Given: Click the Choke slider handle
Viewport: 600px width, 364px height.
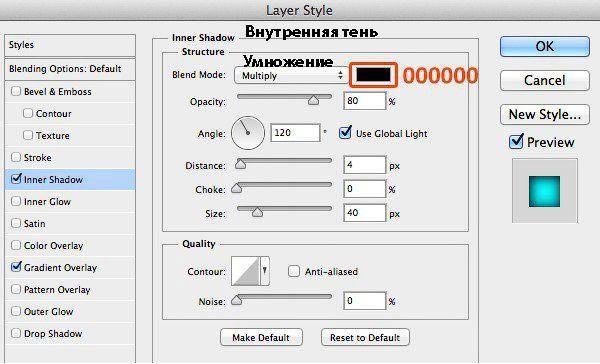Looking at the screenshot, I should pos(237,188).
